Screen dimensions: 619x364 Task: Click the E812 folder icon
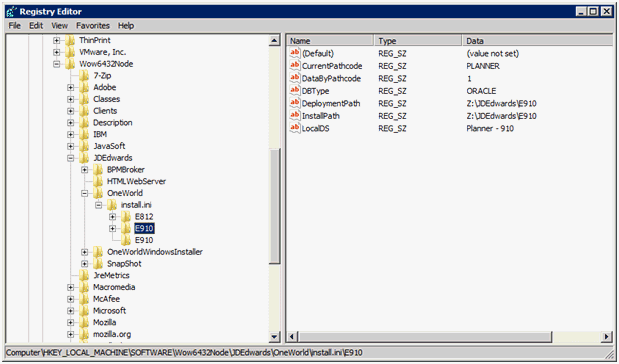point(126,217)
